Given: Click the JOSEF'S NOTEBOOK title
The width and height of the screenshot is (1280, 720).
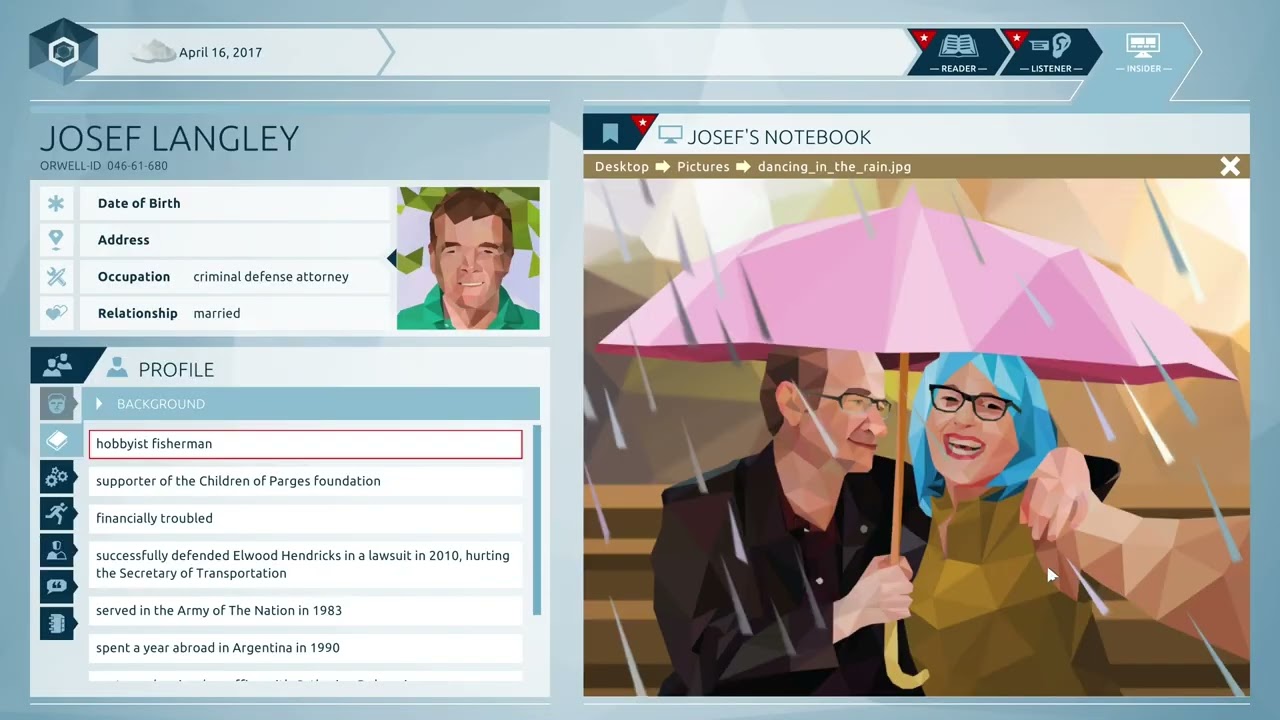Looking at the screenshot, I should (x=779, y=137).
